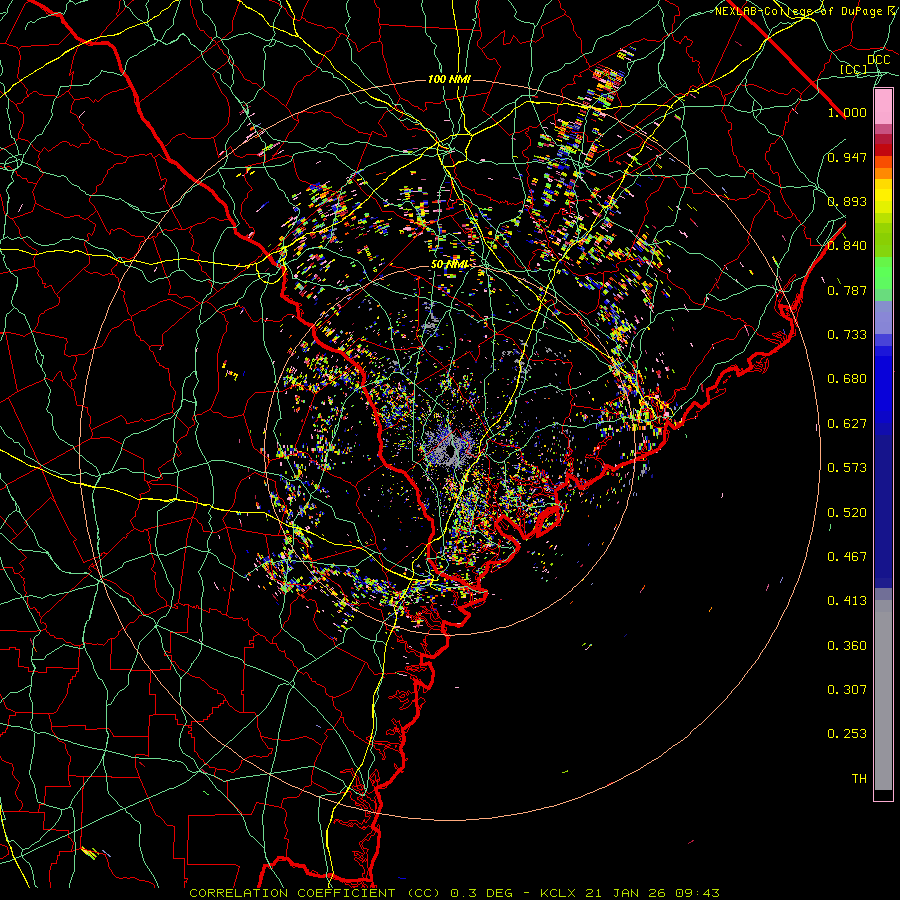
Task: Click the DCC product label
Action: tap(878, 60)
